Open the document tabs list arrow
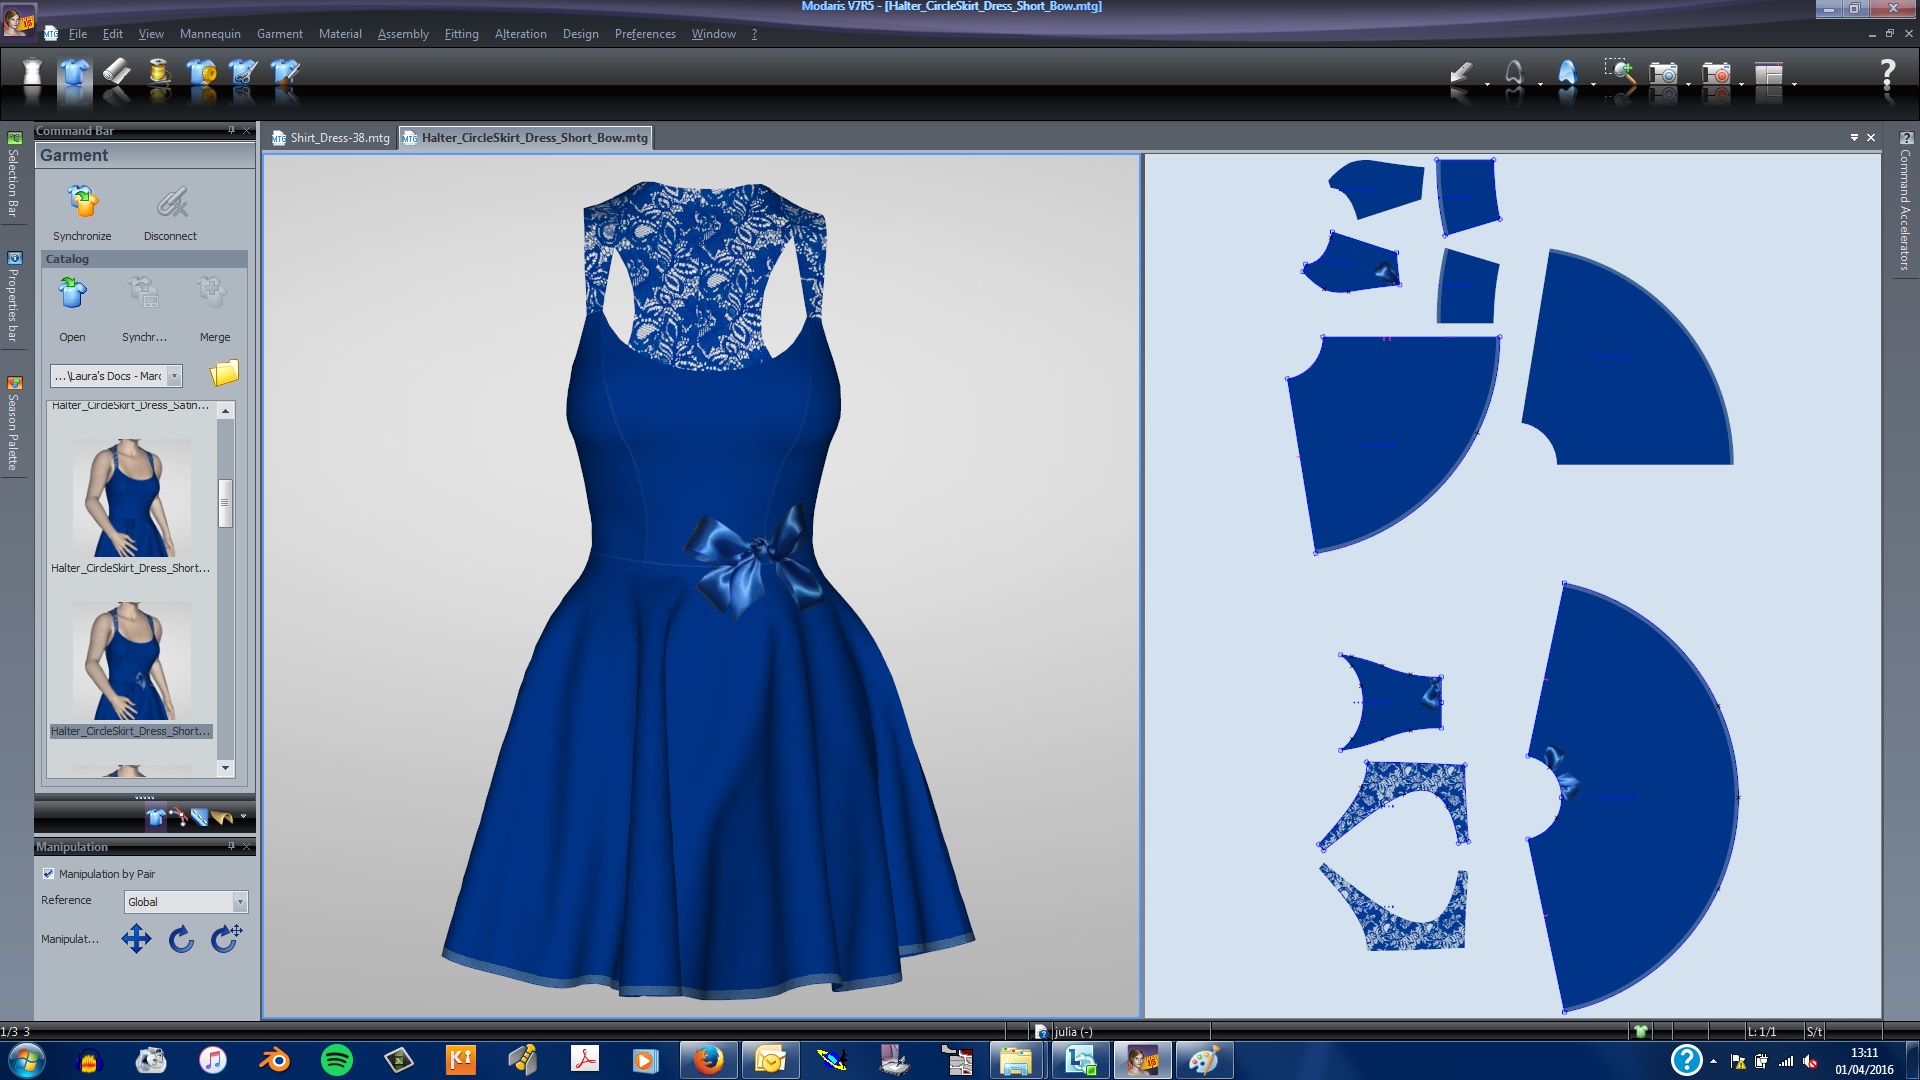This screenshot has height=1080, width=1920. click(1853, 138)
